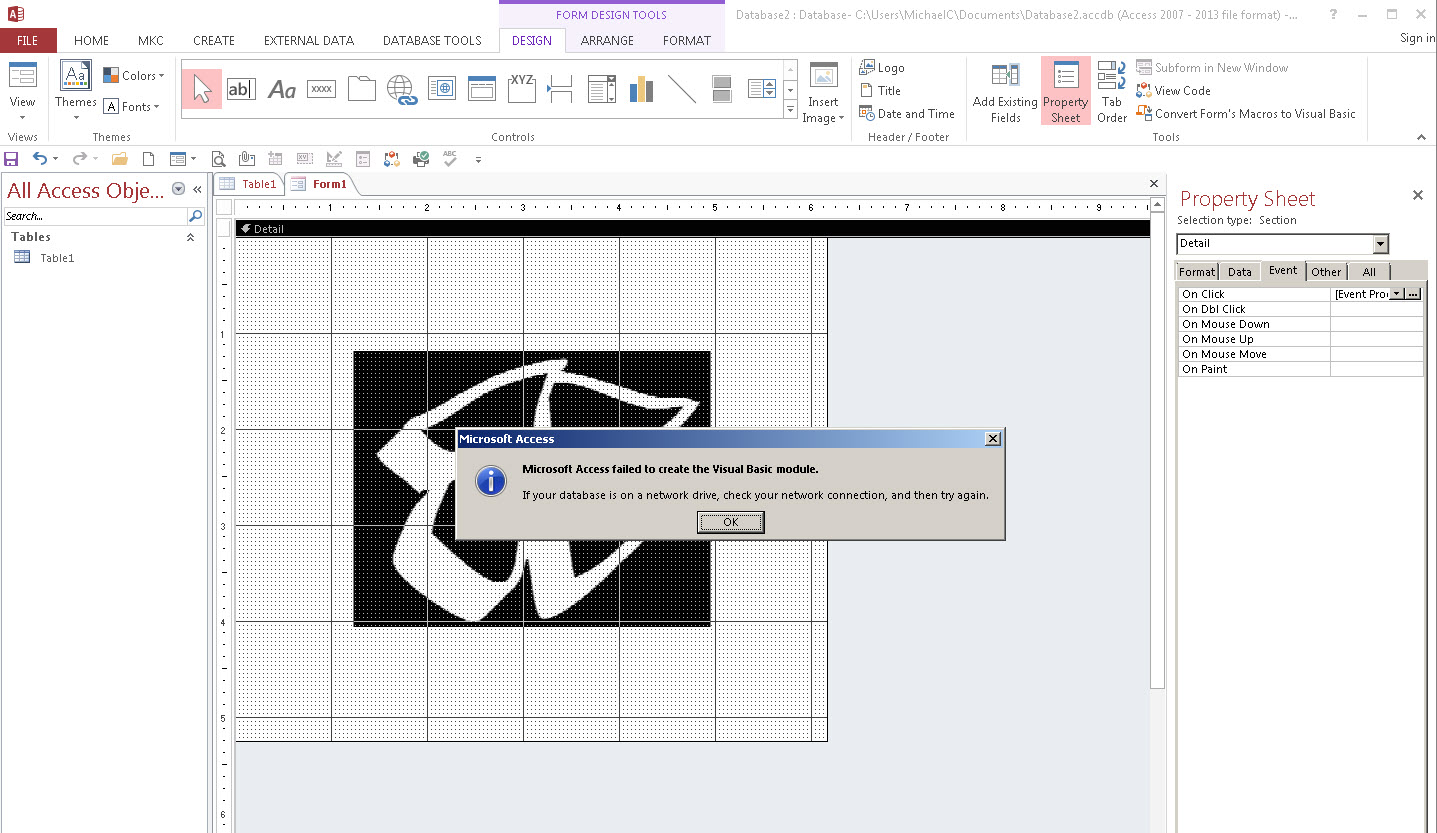Image resolution: width=1437 pixels, height=833 pixels.
Task: Toggle the Property Sheet panel off
Action: coord(1065,90)
